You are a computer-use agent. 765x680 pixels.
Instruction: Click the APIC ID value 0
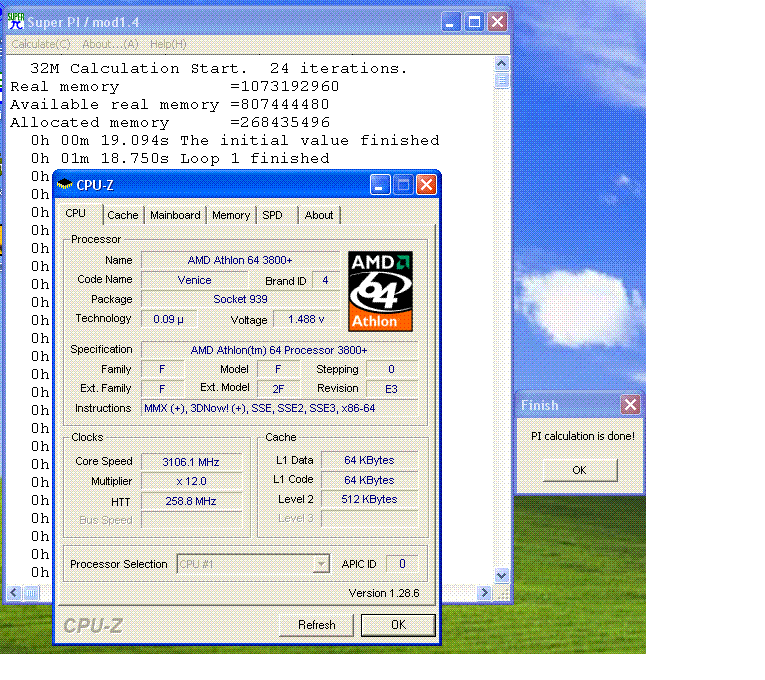click(x=402, y=564)
